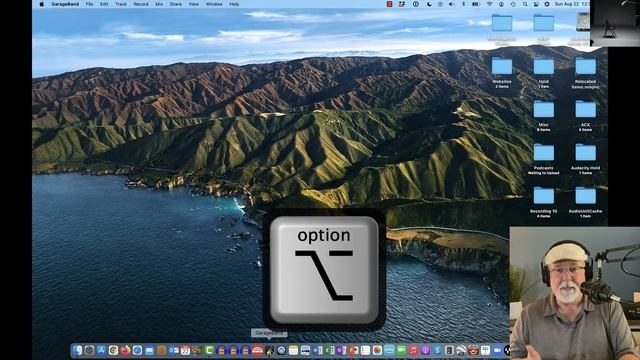Viewport: 640px width, 360px height.
Task: Click the Do Not Disturb moon icon
Action: coord(429,4)
